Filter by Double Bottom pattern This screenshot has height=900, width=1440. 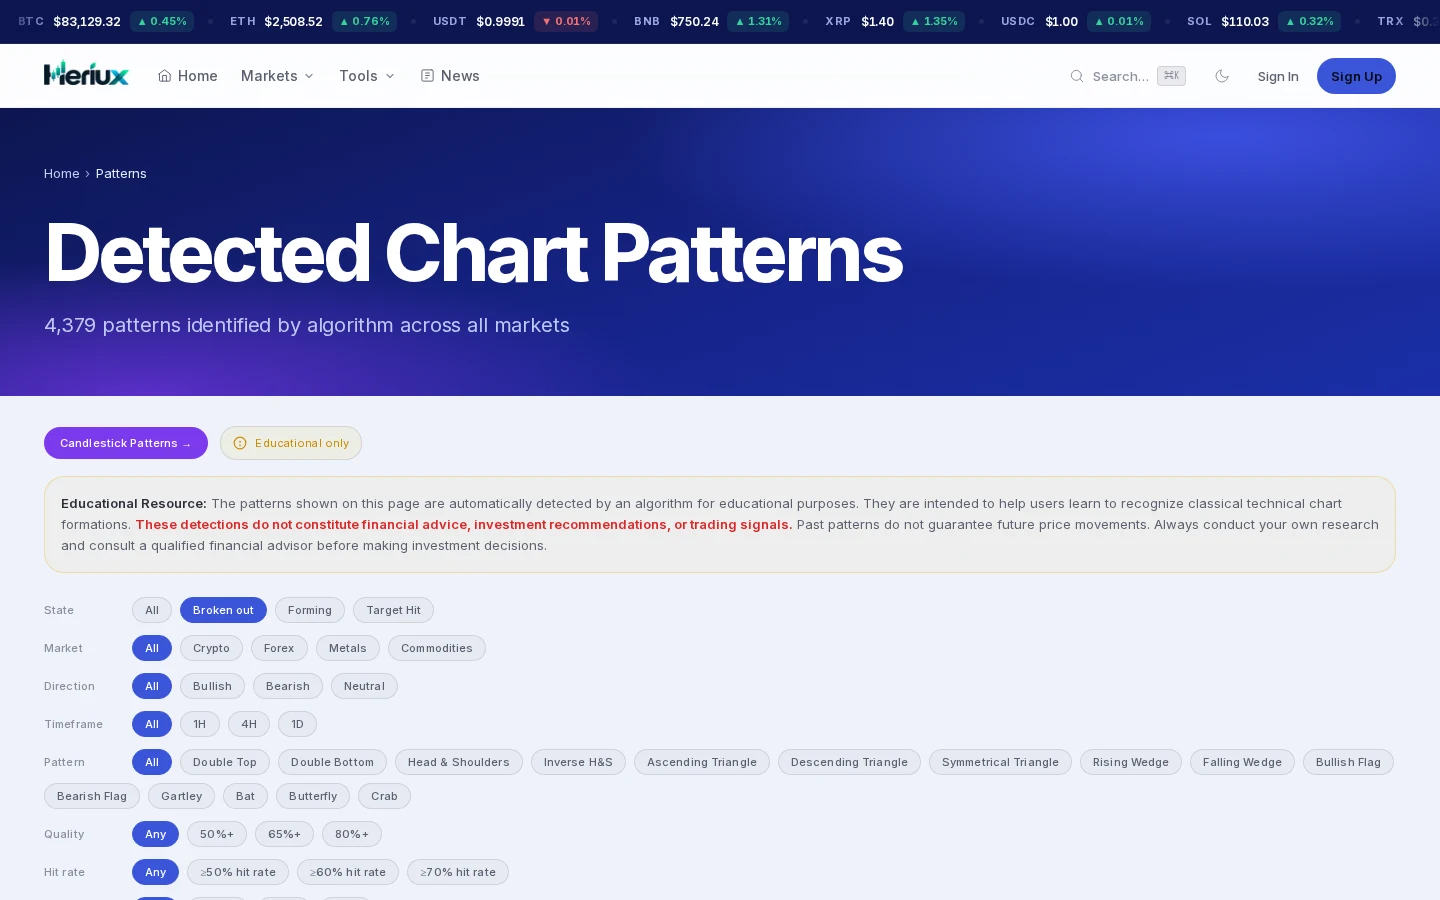332,762
